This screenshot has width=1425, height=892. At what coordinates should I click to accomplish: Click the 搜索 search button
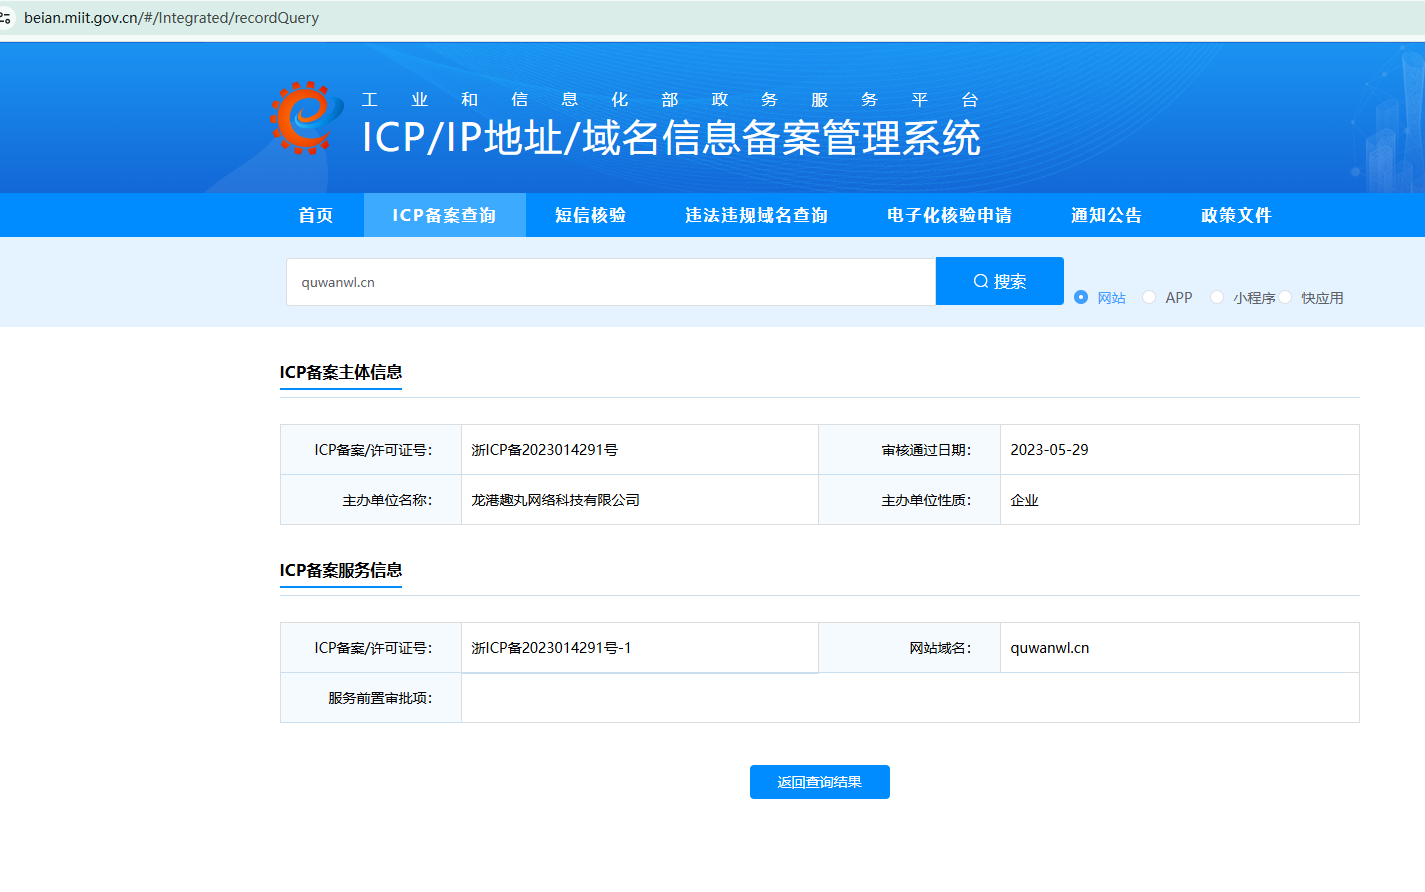(x=1000, y=281)
